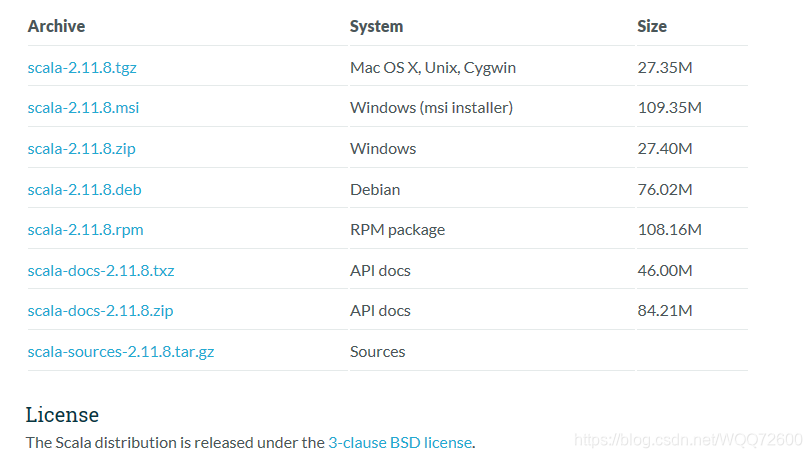Select the 109.35M size value

(x=670, y=108)
